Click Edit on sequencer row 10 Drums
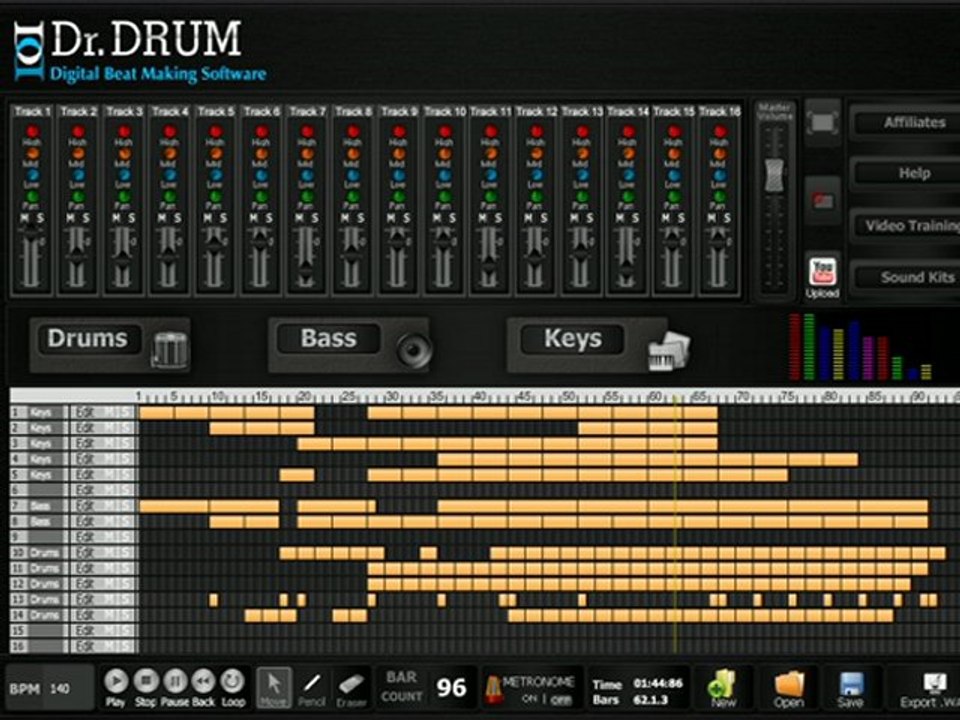960x720 pixels. click(x=84, y=553)
